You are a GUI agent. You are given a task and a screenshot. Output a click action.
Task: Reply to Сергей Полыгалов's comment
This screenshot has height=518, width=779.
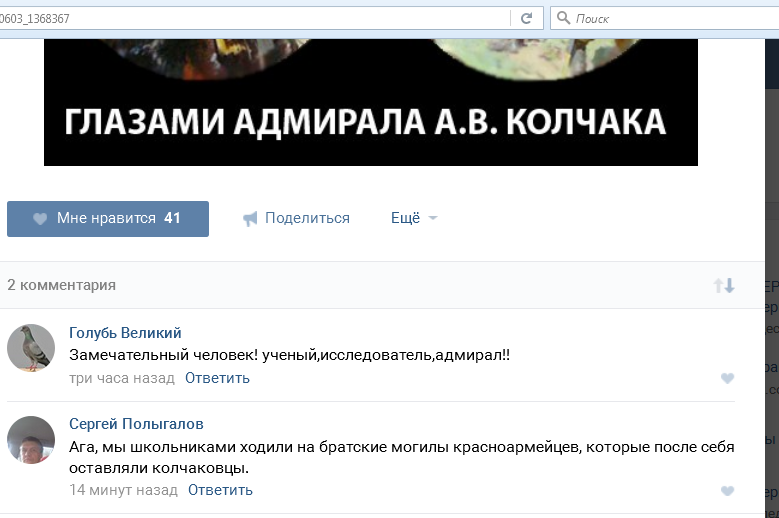click(x=220, y=490)
